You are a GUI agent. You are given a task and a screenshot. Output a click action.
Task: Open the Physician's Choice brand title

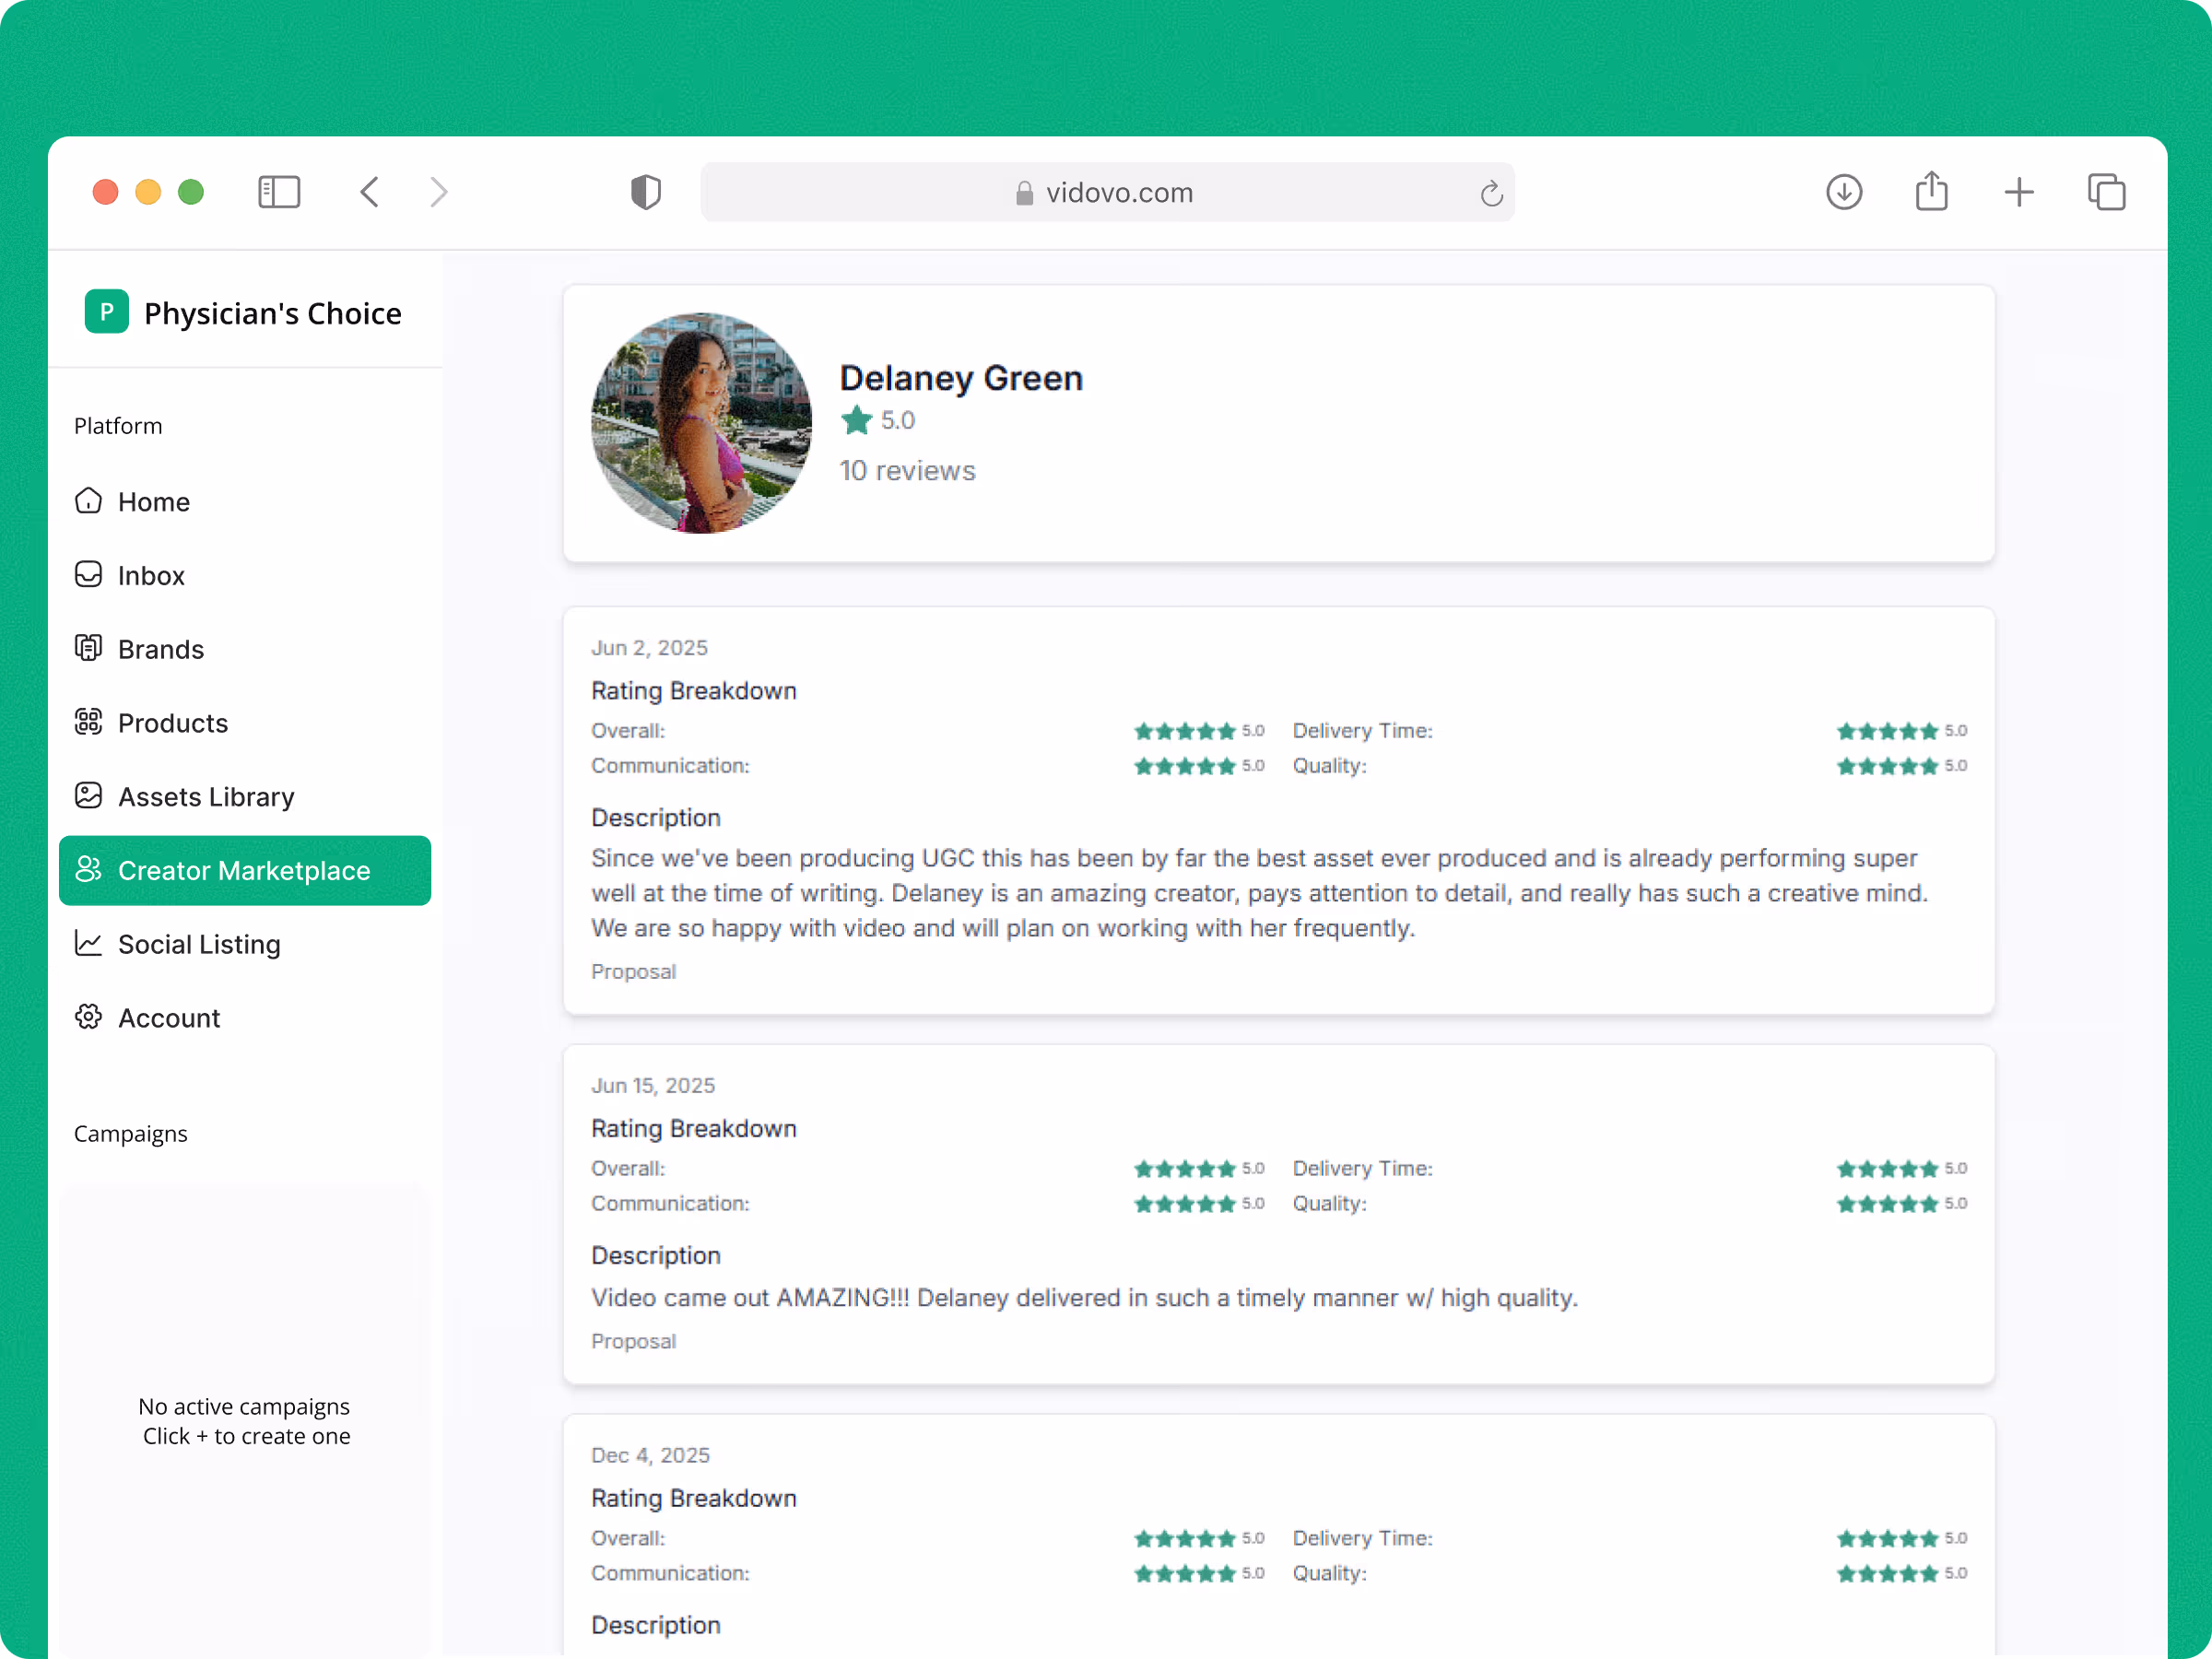click(273, 313)
